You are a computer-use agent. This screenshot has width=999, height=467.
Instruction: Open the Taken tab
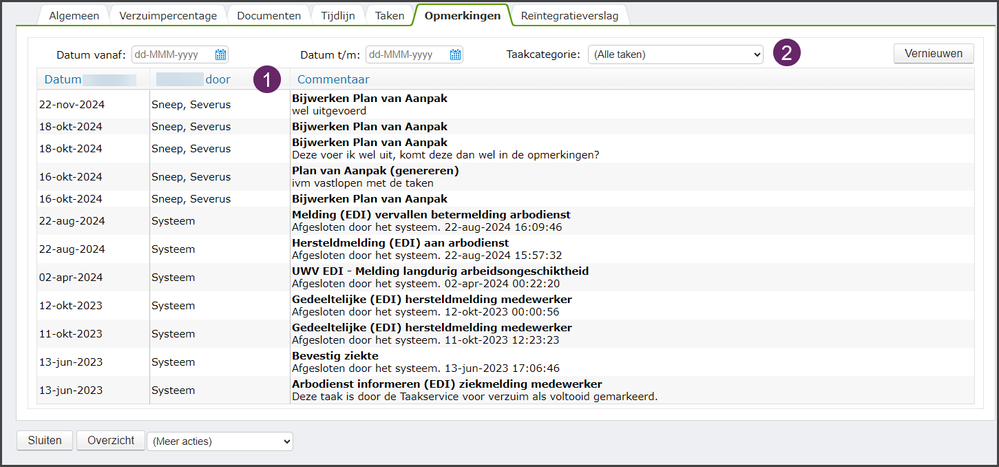pos(390,16)
